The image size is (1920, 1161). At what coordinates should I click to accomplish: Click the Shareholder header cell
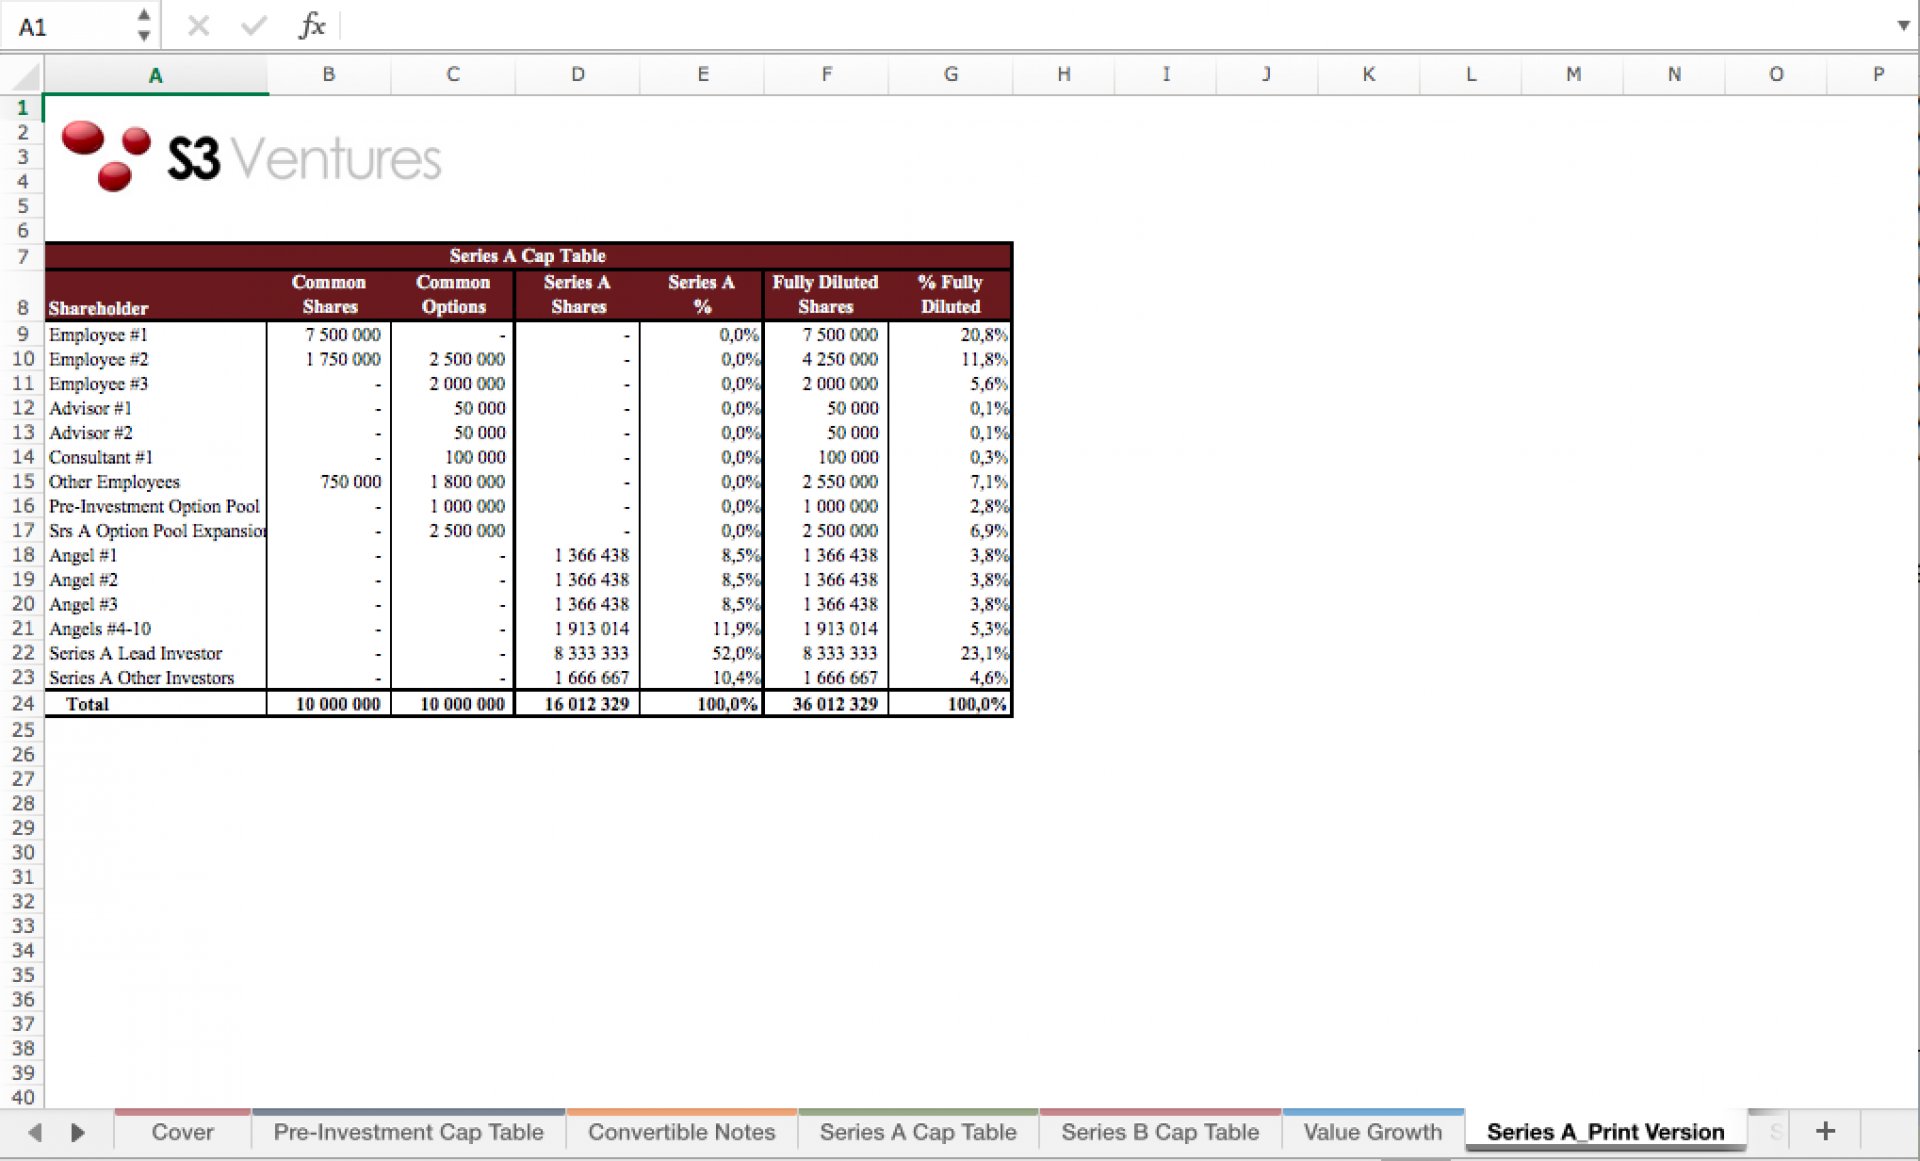click(x=156, y=295)
